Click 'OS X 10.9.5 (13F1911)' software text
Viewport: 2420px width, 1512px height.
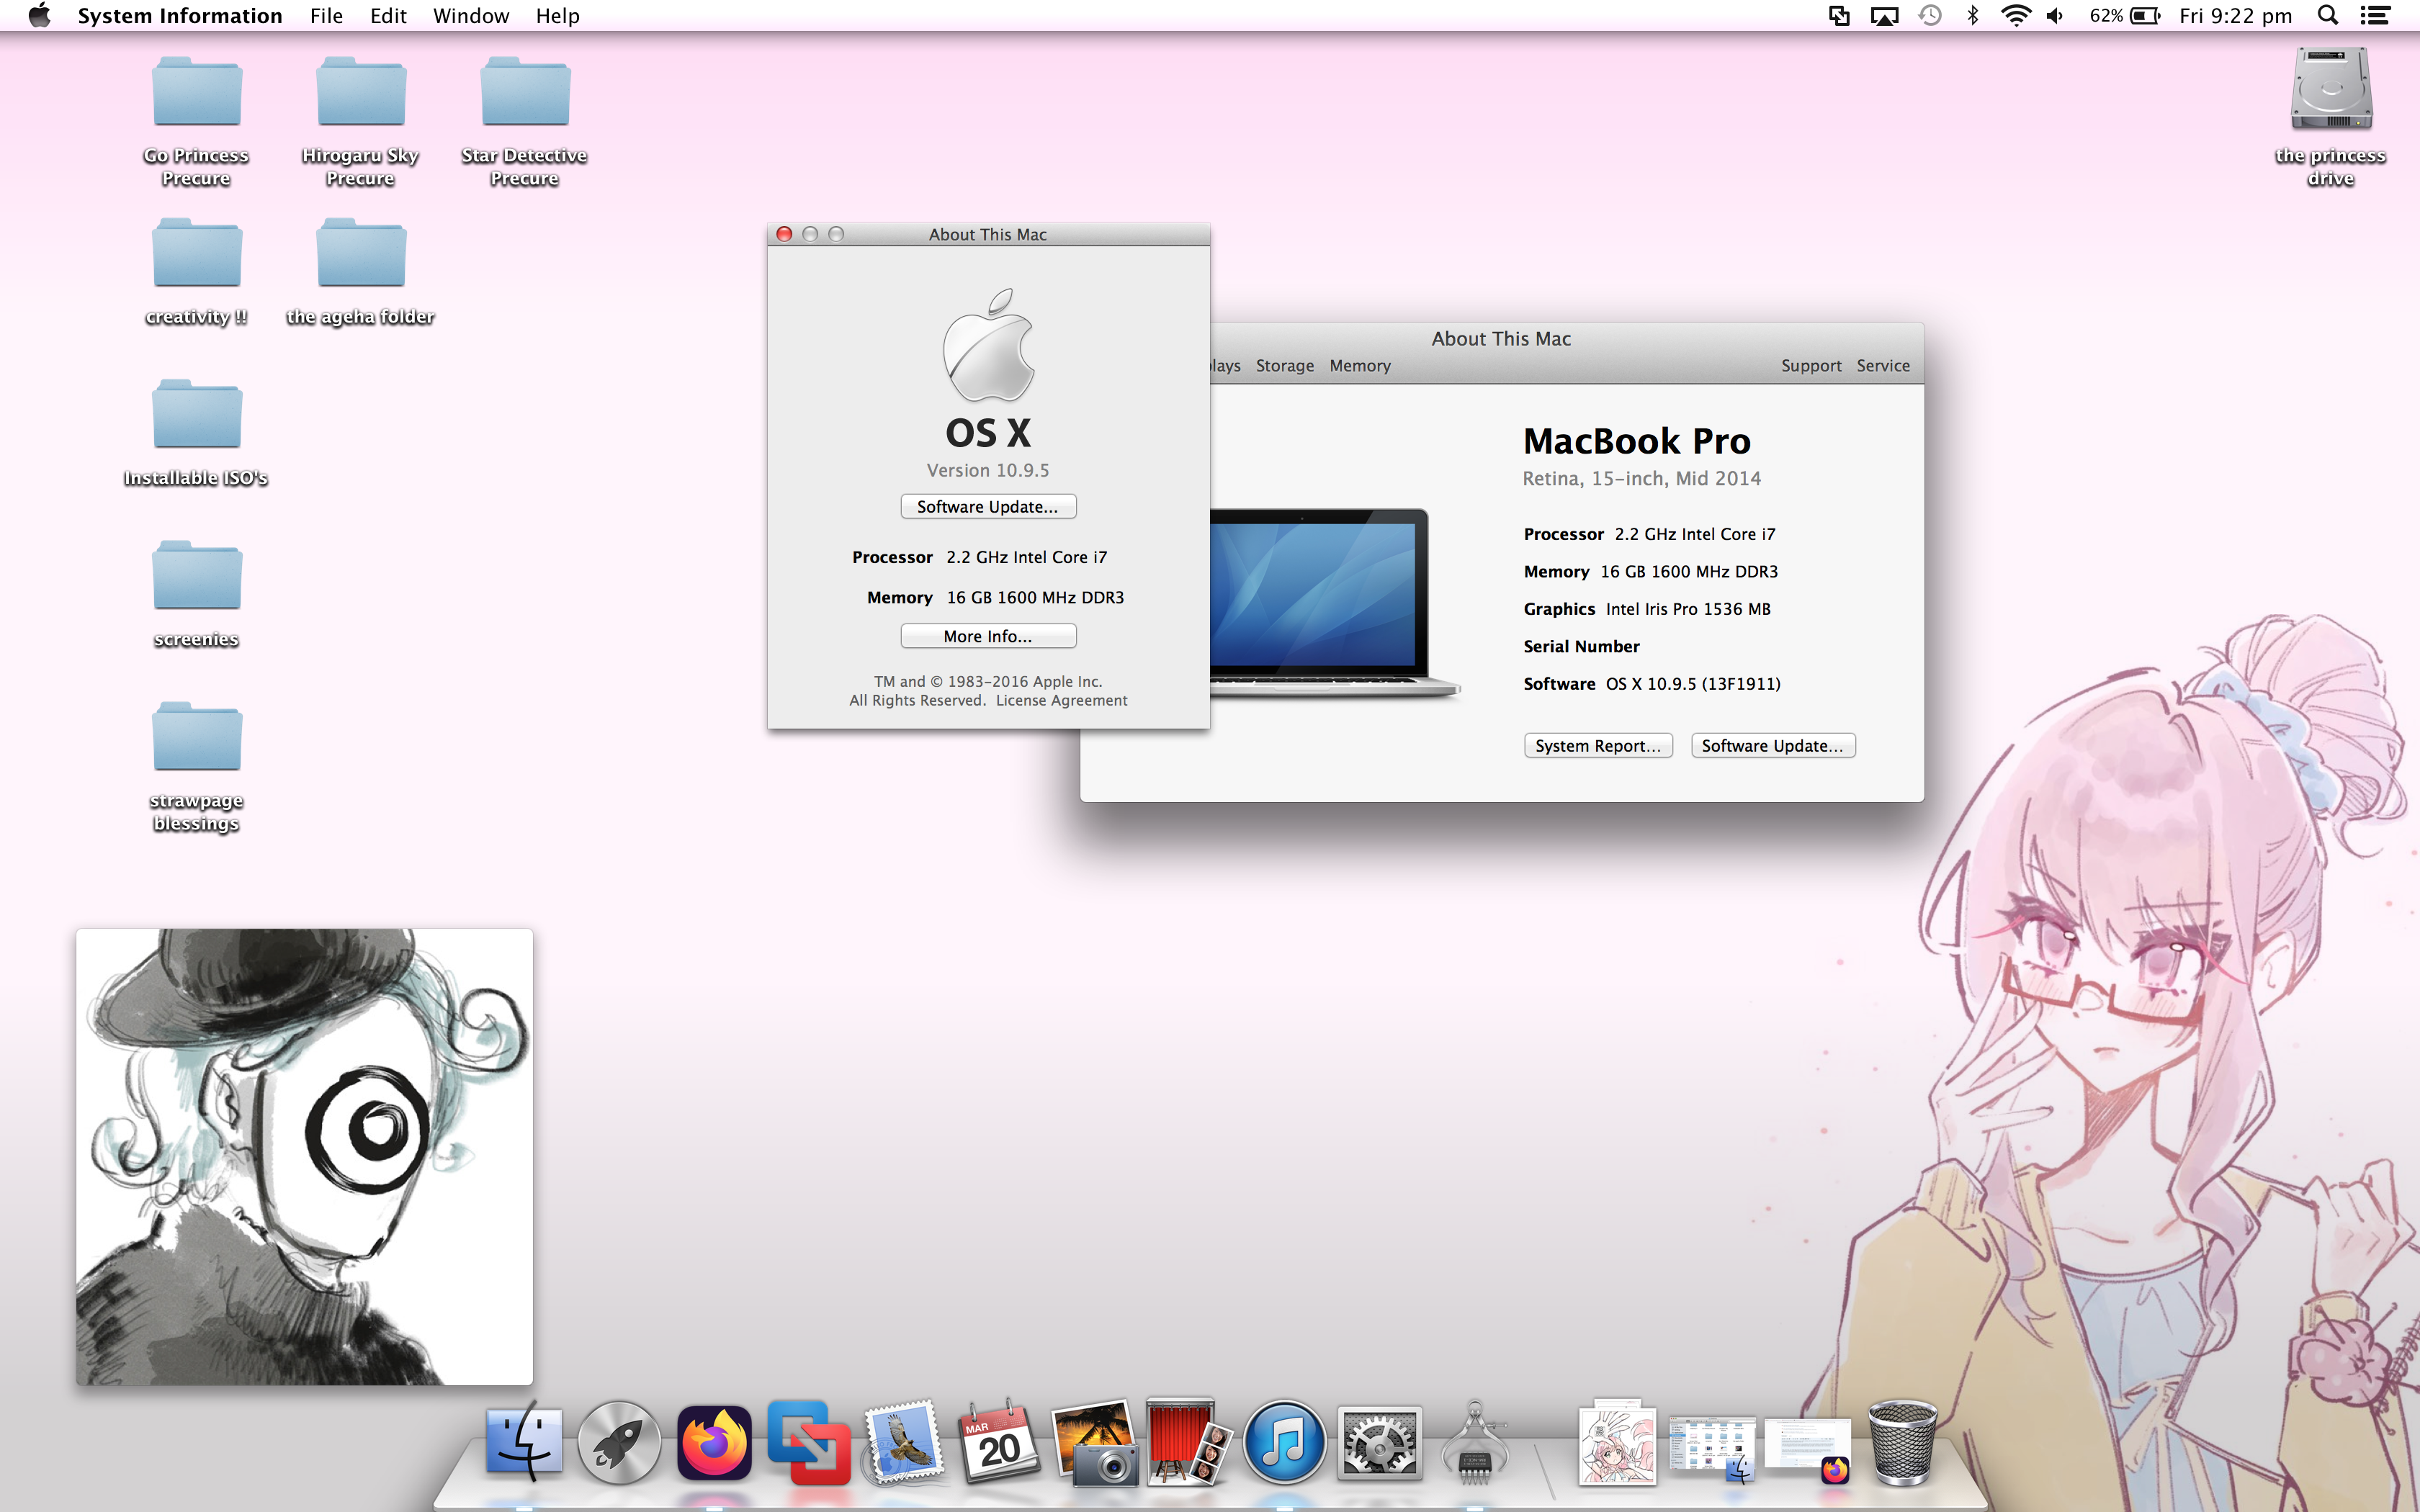point(1693,684)
